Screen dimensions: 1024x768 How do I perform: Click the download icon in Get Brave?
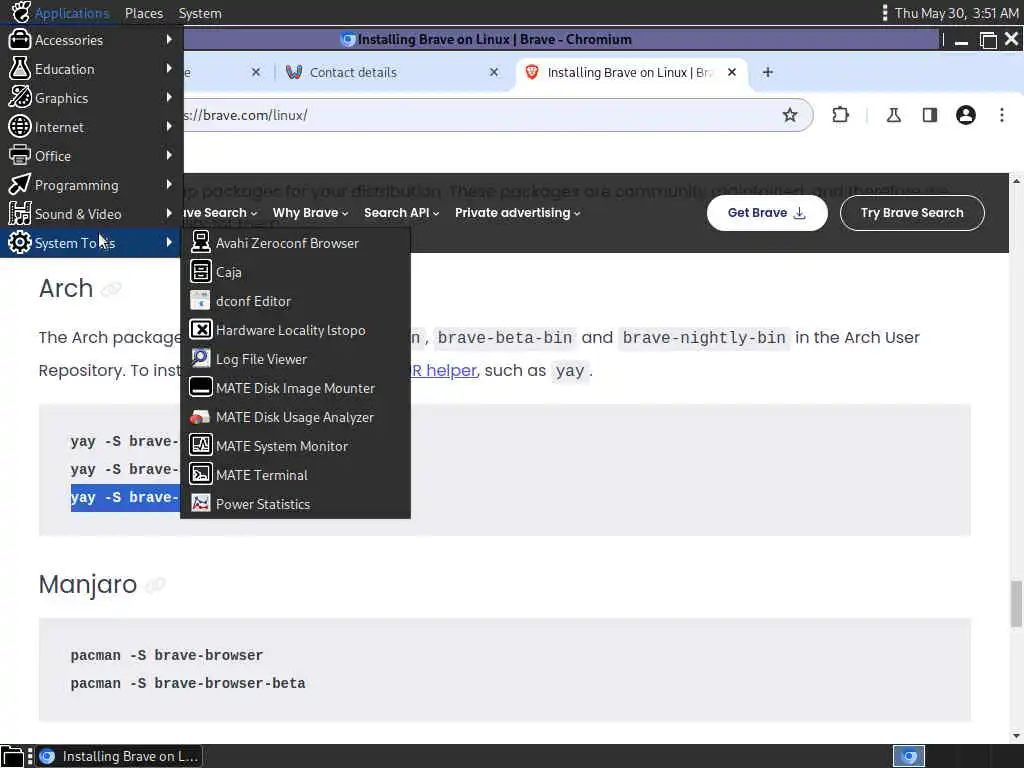[x=799, y=213]
